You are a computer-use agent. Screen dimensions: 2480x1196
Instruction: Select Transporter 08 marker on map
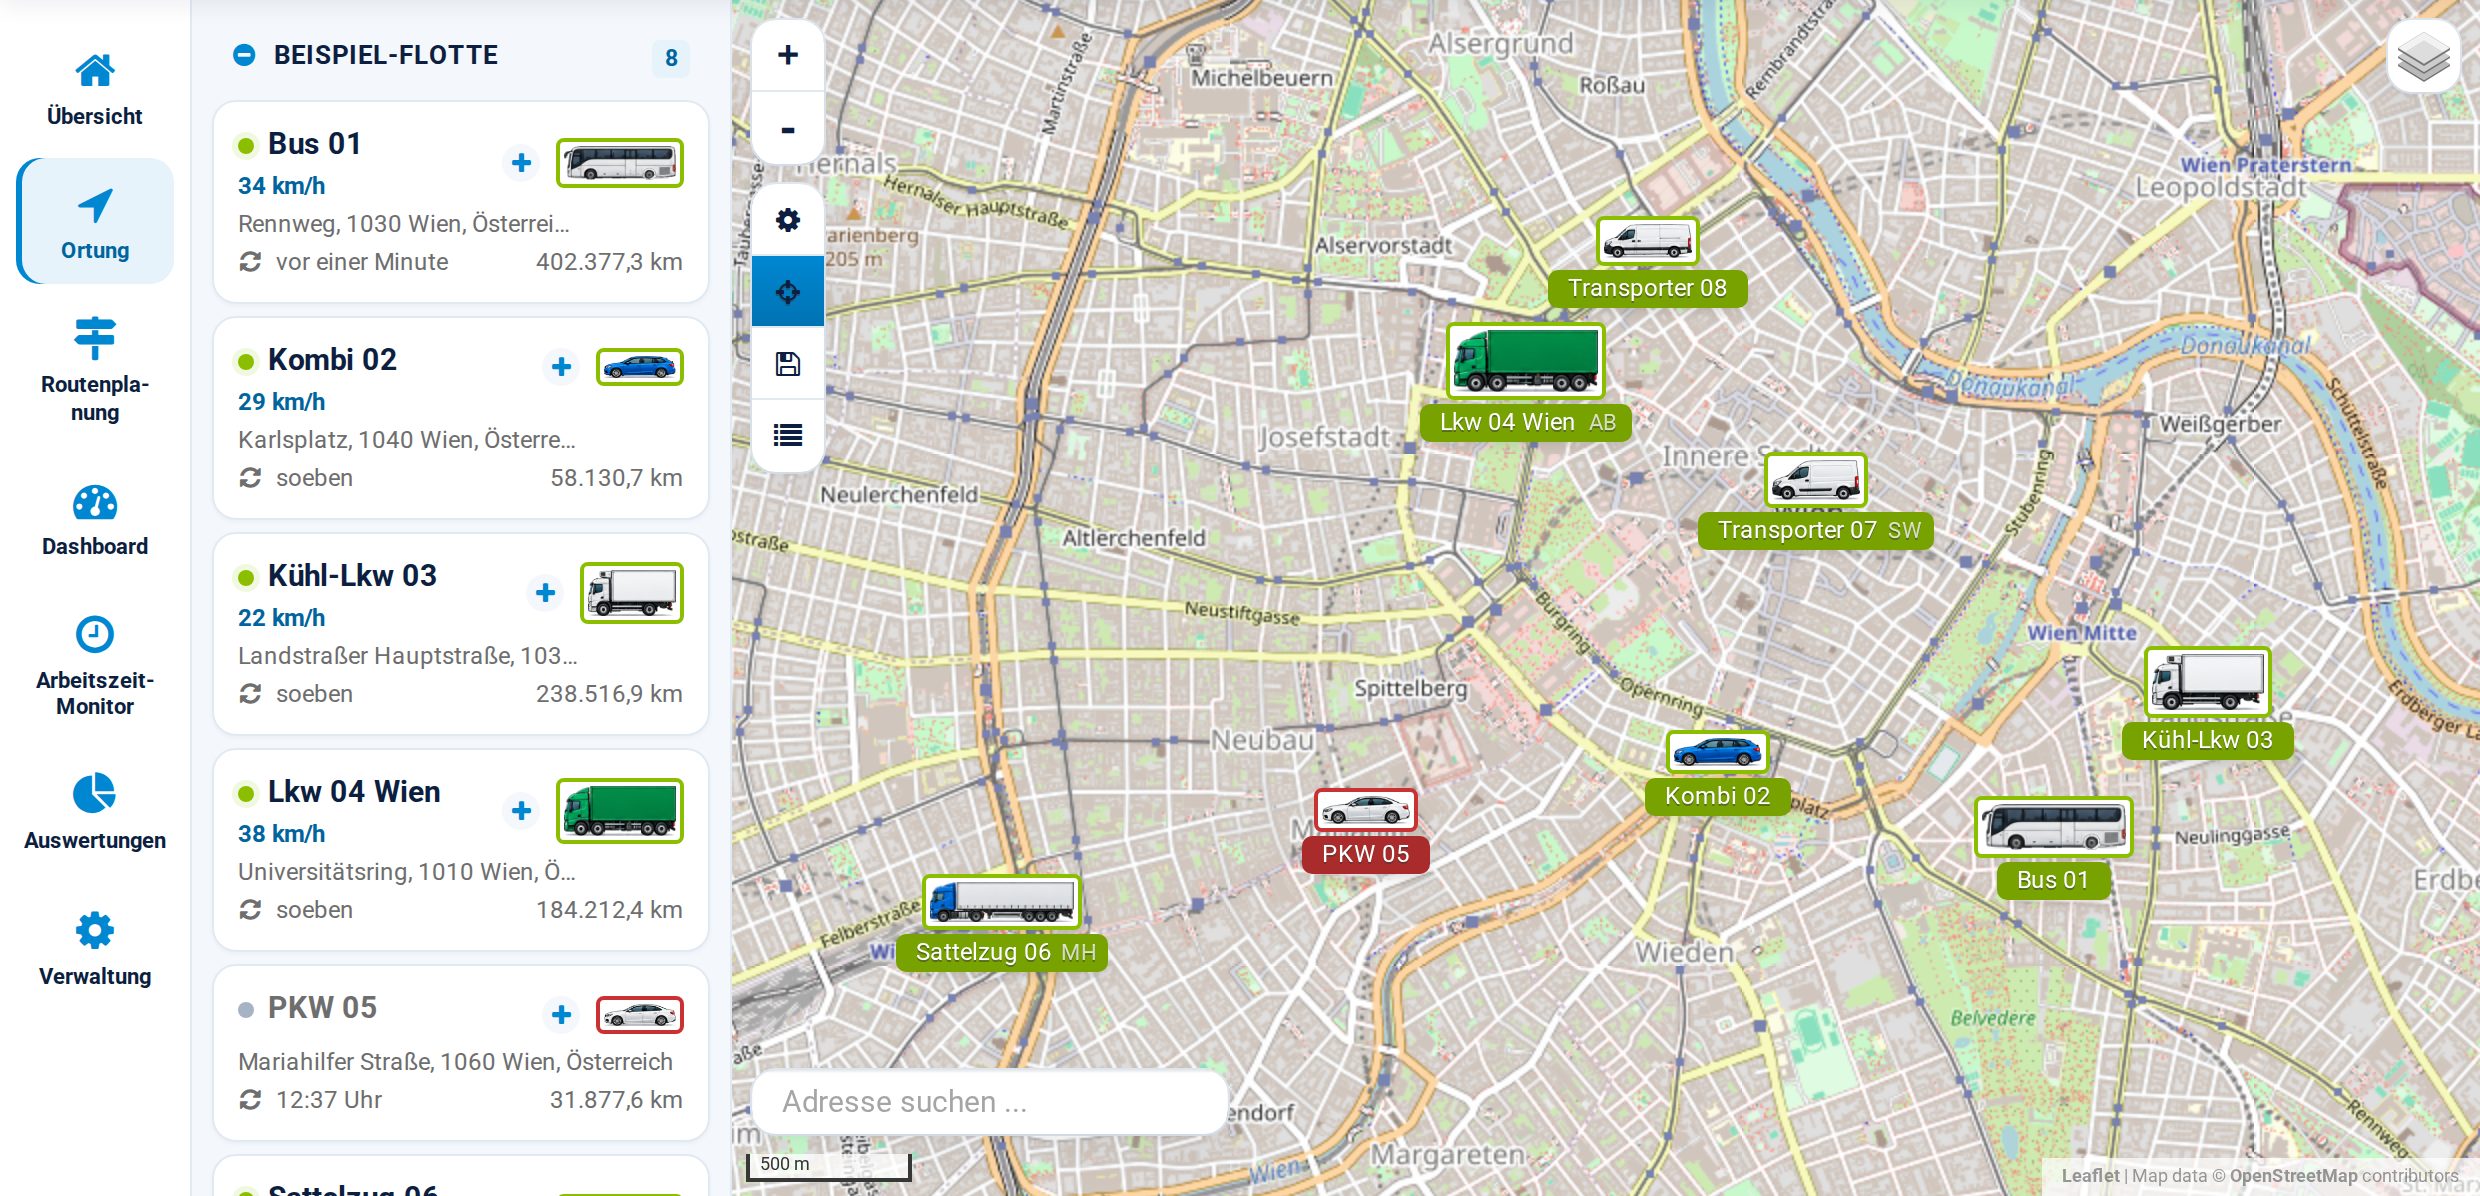[1647, 242]
